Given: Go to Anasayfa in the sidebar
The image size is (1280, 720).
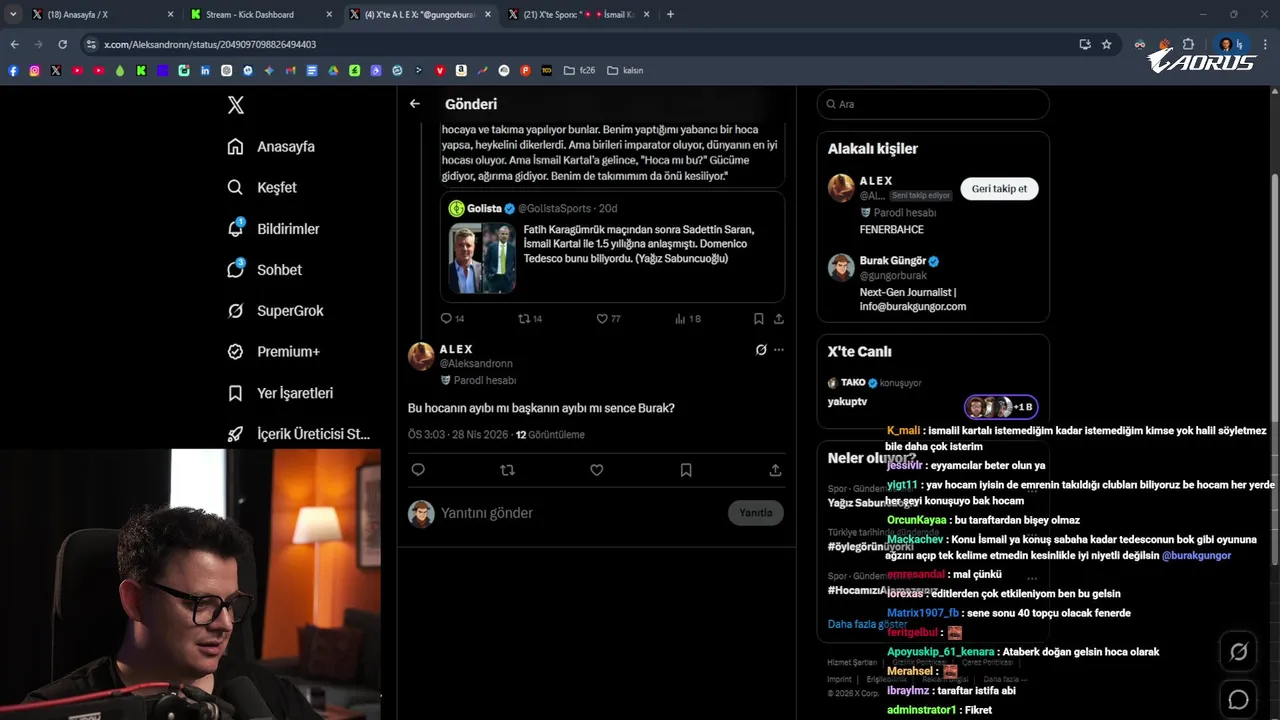Looking at the screenshot, I should click(271, 146).
